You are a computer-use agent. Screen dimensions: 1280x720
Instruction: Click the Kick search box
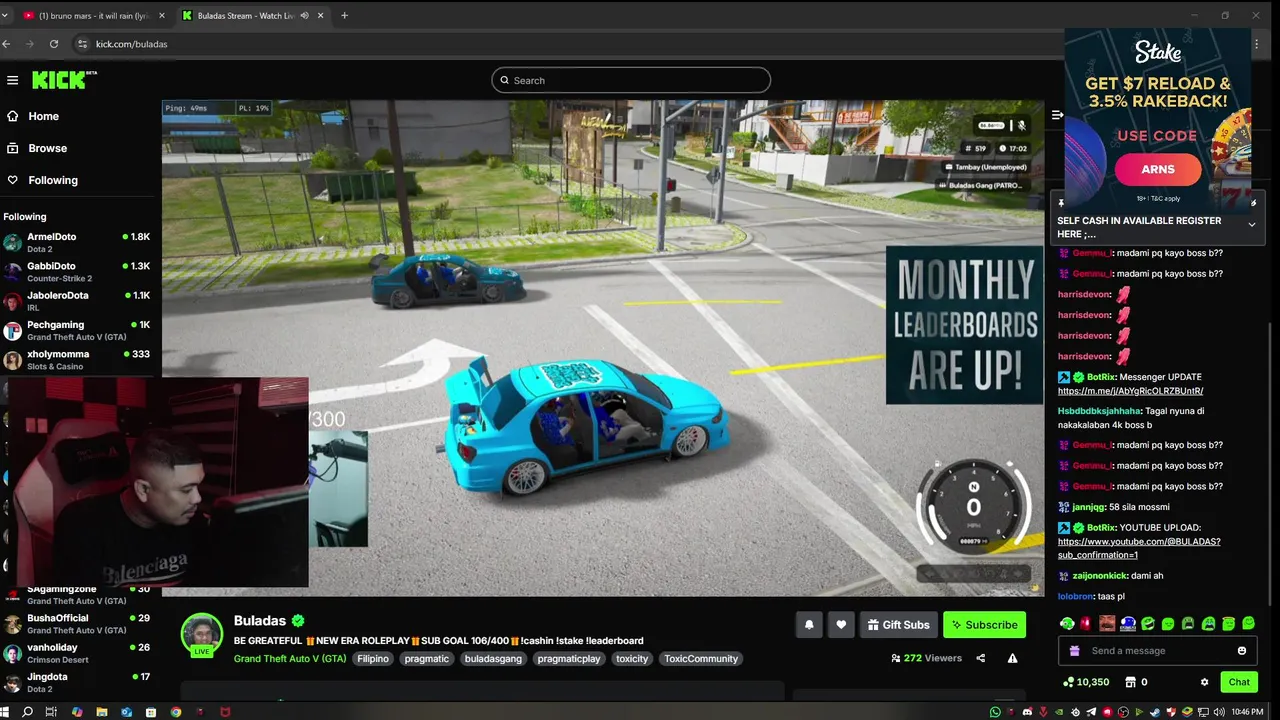(631, 80)
